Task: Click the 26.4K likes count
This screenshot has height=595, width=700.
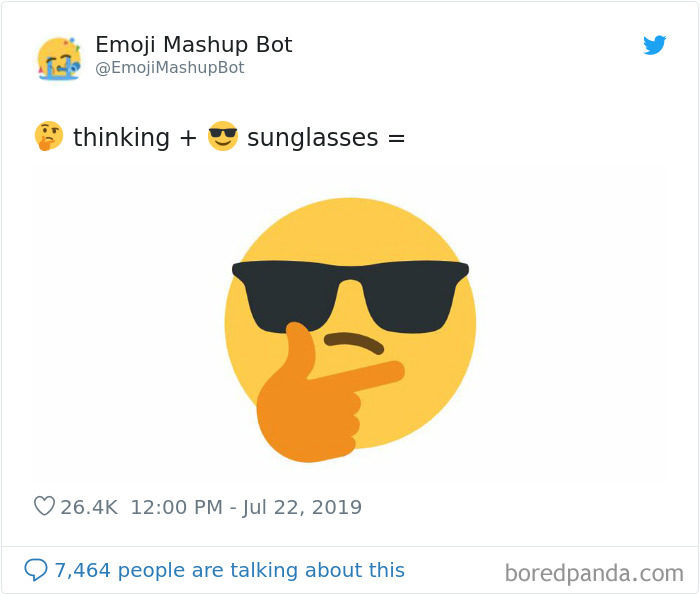Action: pos(89,507)
